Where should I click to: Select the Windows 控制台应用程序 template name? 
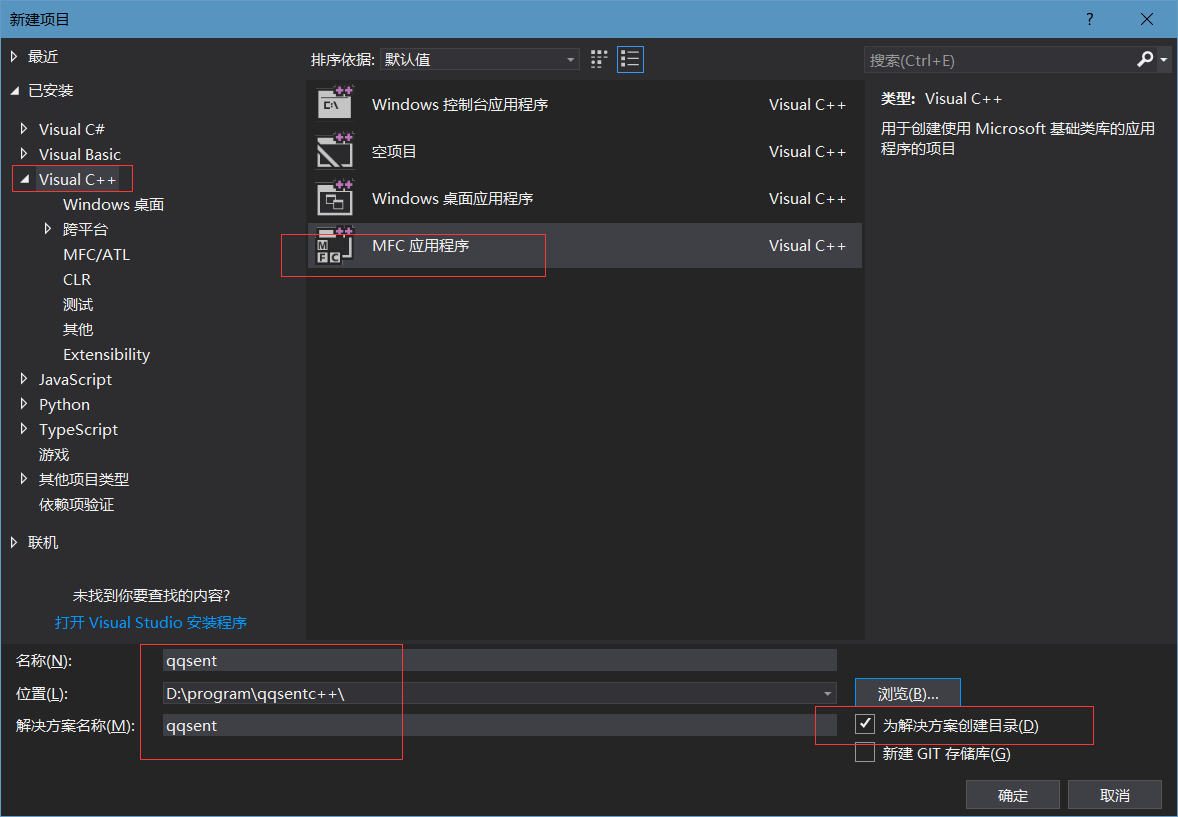[460, 104]
